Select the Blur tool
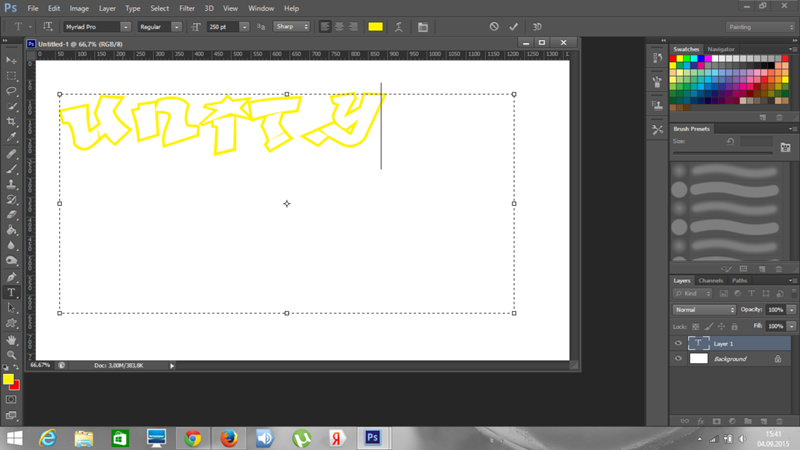The width and height of the screenshot is (800, 450). pyautogui.click(x=11, y=245)
